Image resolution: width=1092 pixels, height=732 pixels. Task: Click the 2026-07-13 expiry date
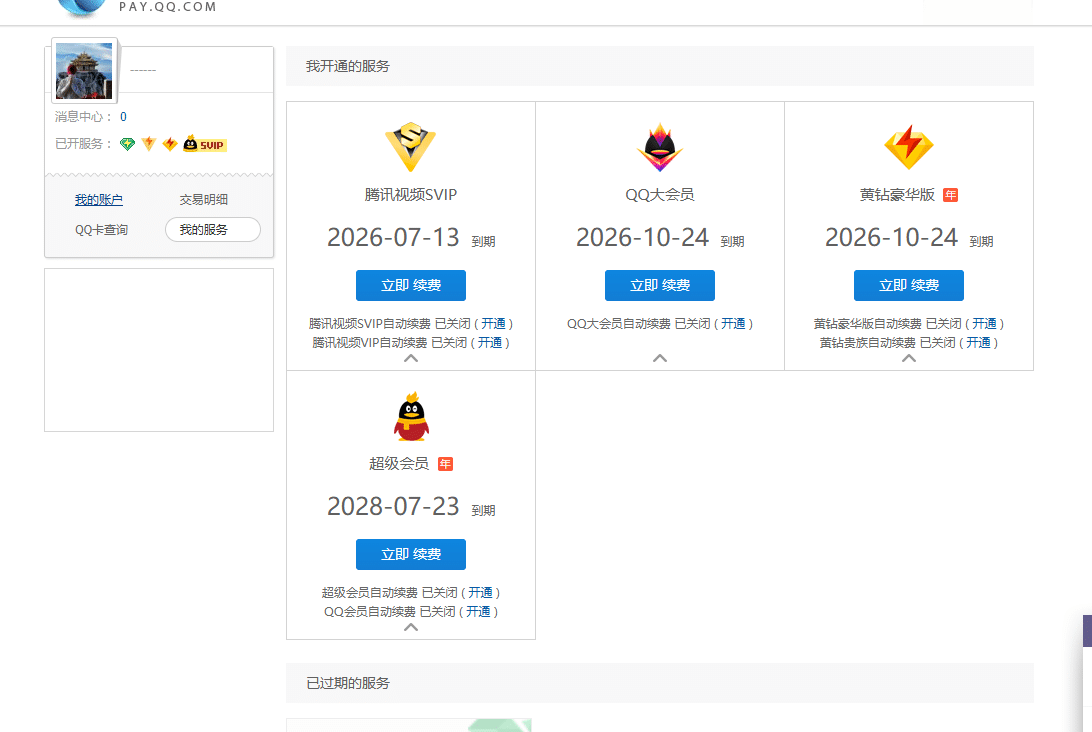pyautogui.click(x=393, y=237)
